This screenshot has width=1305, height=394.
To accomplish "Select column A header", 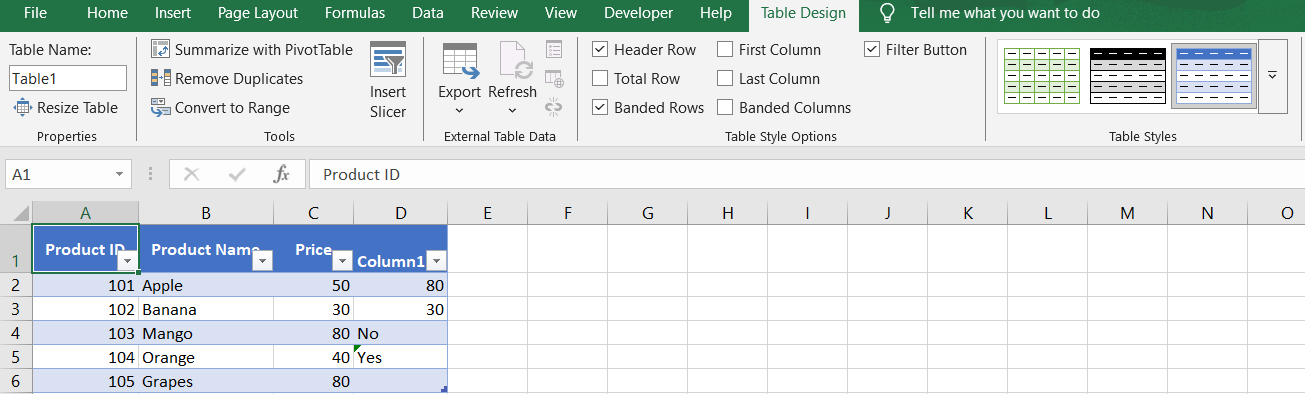I will click(x=85, y=213).
